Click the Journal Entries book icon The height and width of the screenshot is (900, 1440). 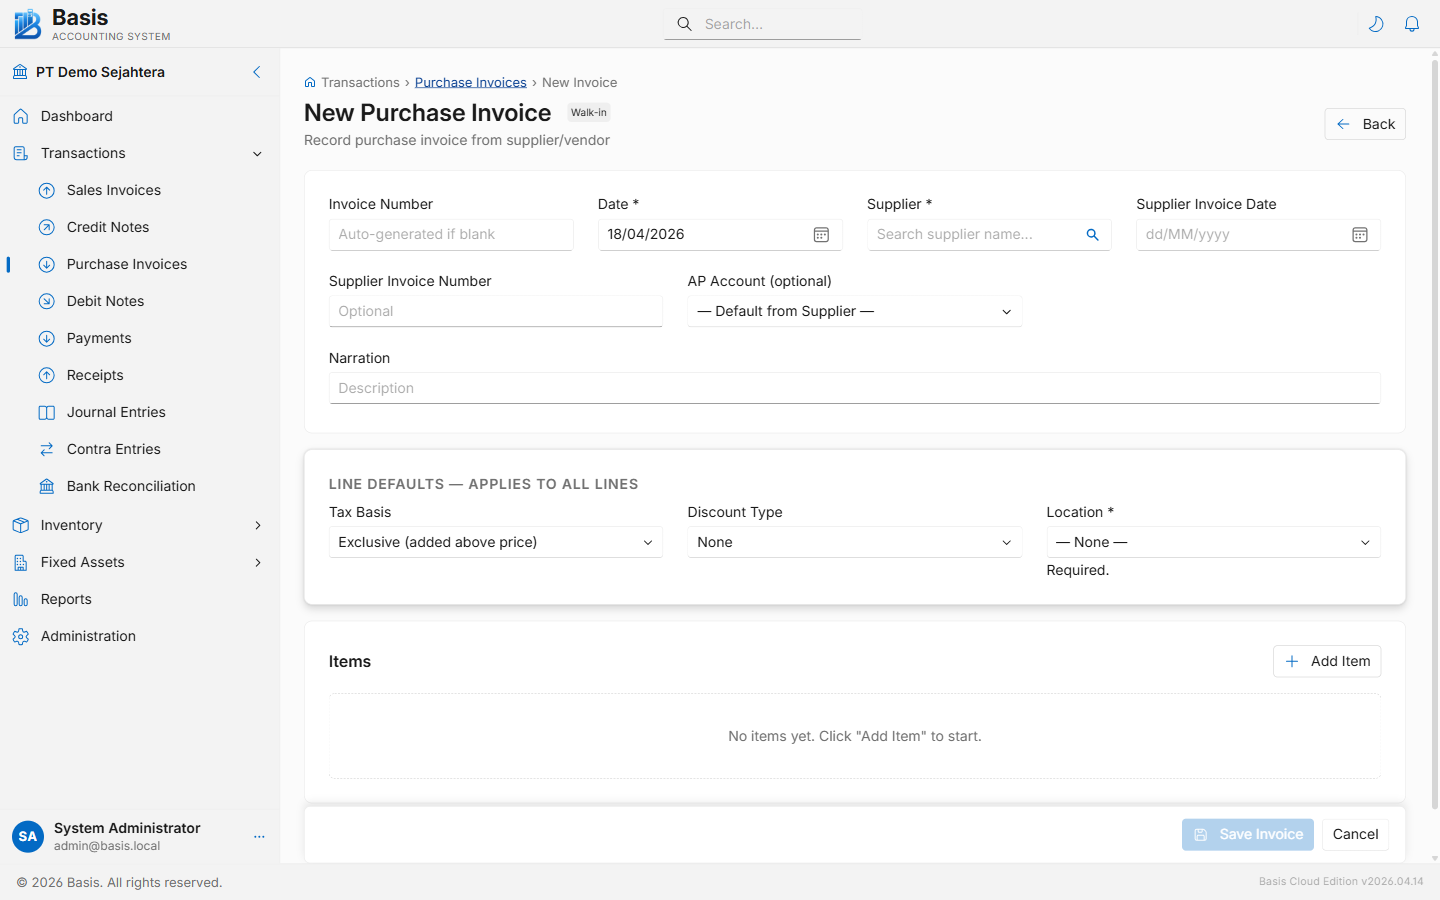coord(46,412)
